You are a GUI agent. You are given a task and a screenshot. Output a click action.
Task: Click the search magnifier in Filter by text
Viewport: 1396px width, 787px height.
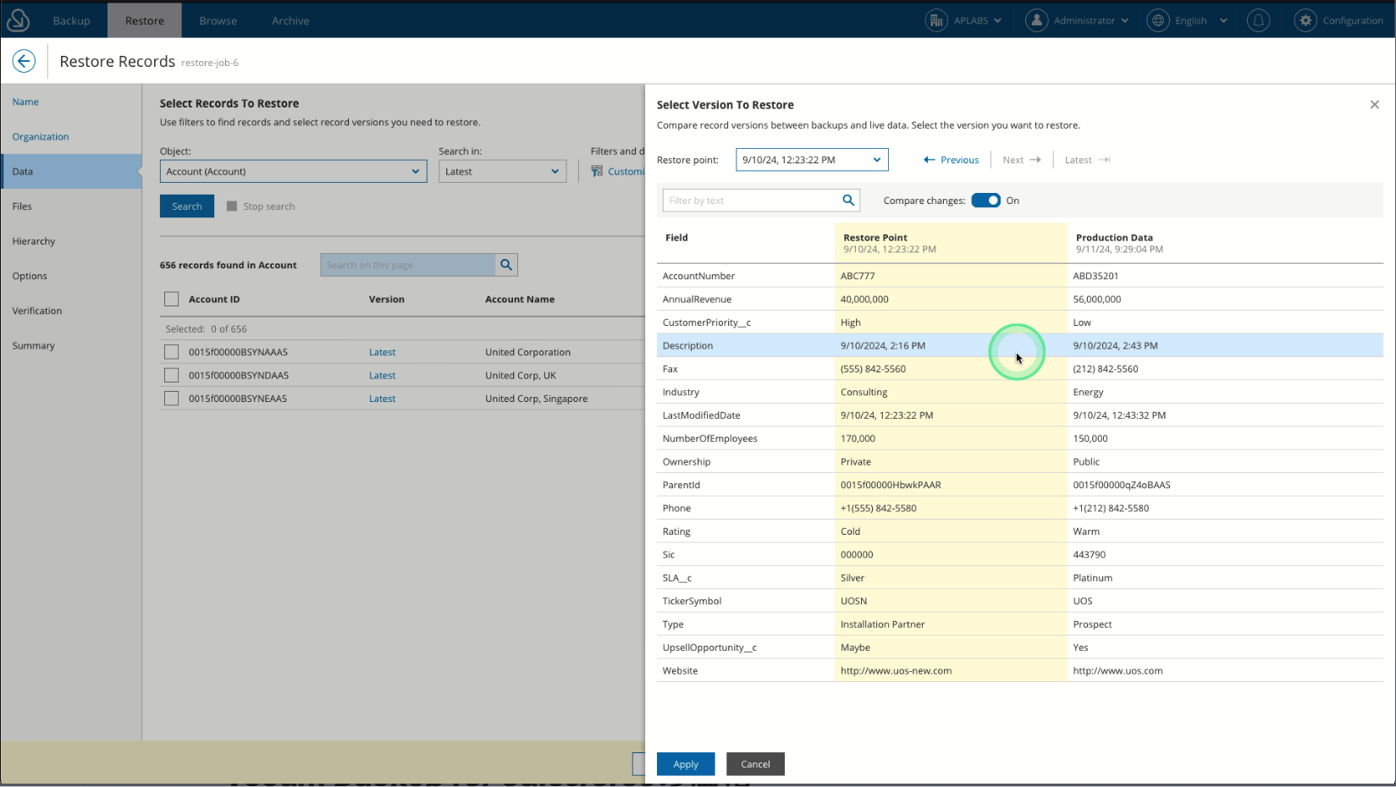(x=848, y=200)
